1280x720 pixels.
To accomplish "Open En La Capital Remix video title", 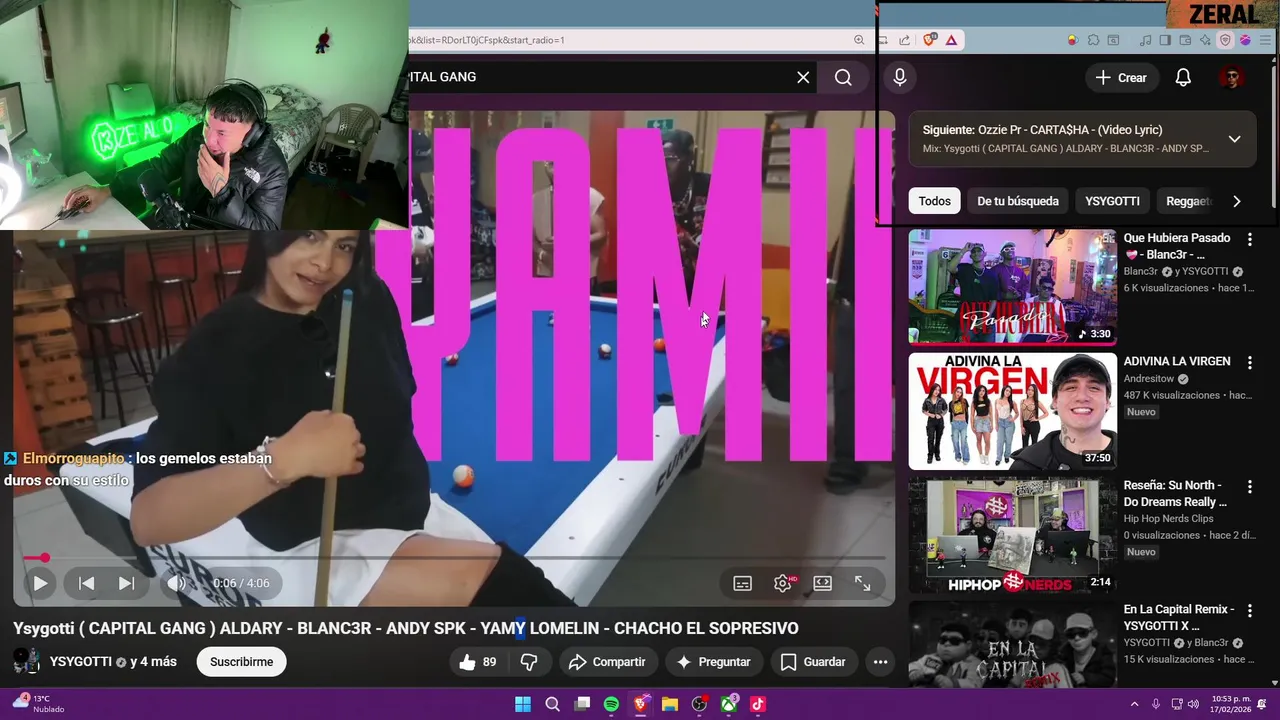I will pos(1178,617).
